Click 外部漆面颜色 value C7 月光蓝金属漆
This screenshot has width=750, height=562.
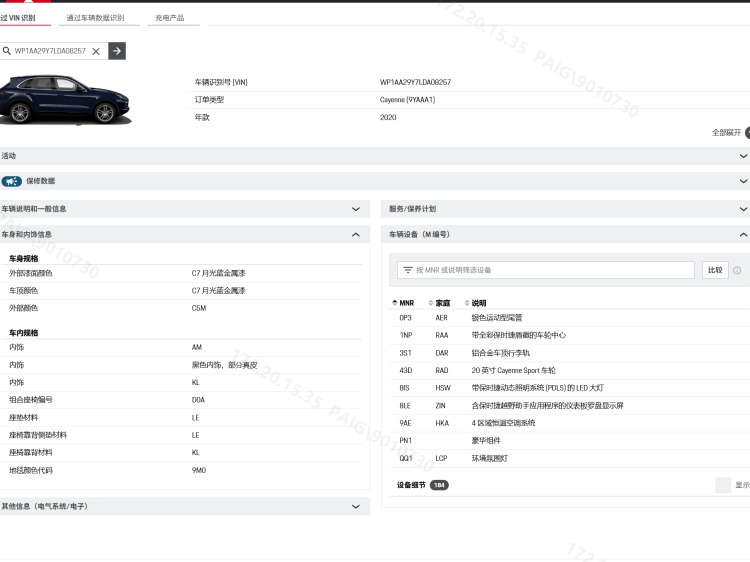coord(218,273)
